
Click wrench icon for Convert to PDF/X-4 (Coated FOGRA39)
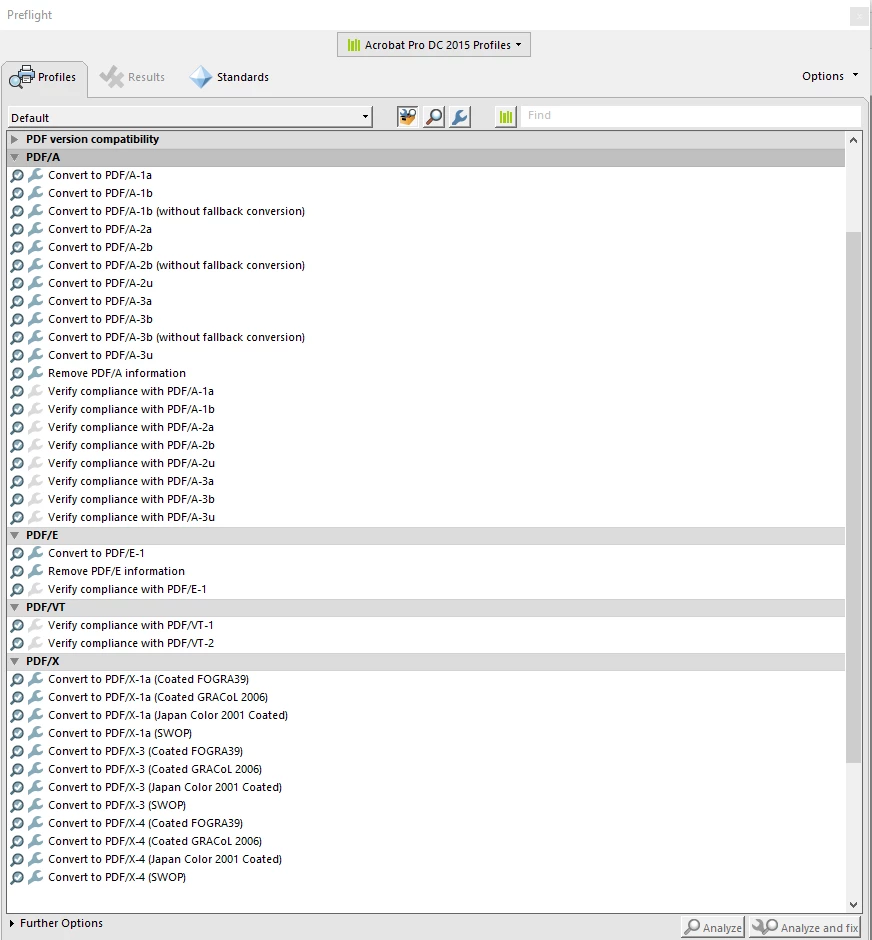[36, 822]
